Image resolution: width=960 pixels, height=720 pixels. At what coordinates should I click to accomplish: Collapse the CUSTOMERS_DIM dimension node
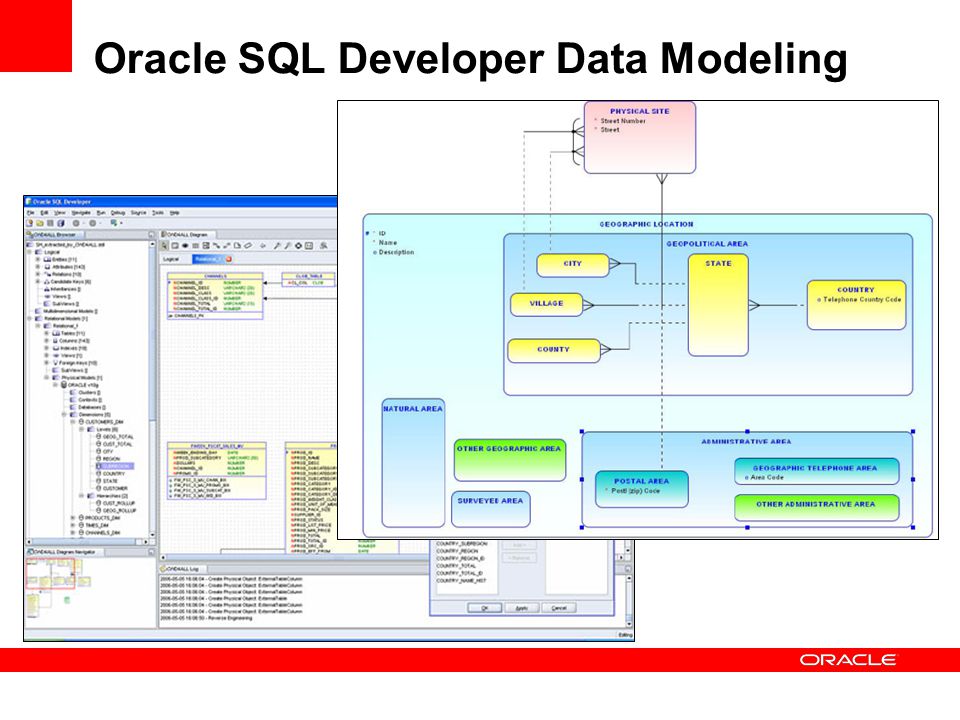73,422
